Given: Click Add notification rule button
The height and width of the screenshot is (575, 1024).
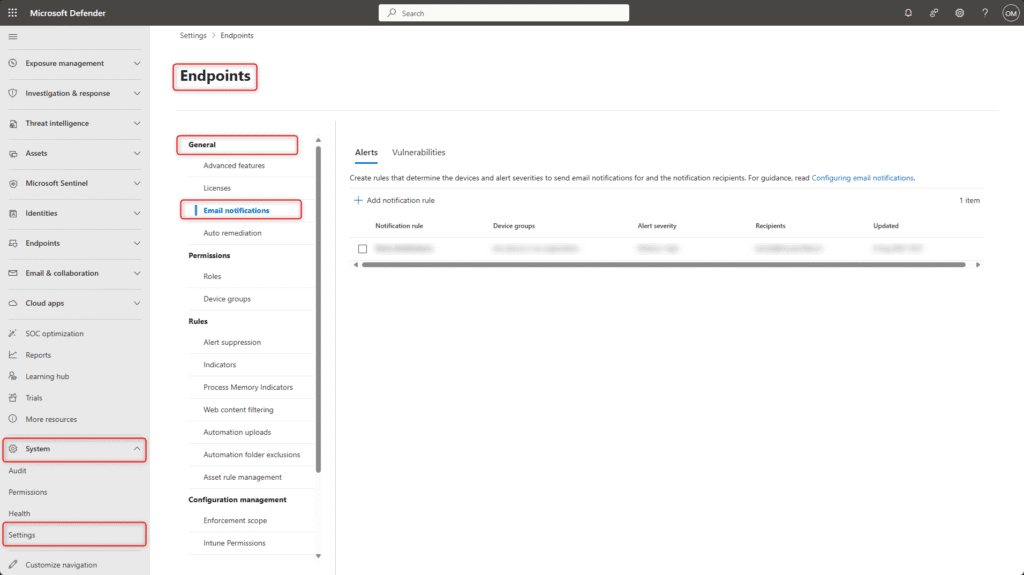Looking at the screenshot, I should point(395,200).
